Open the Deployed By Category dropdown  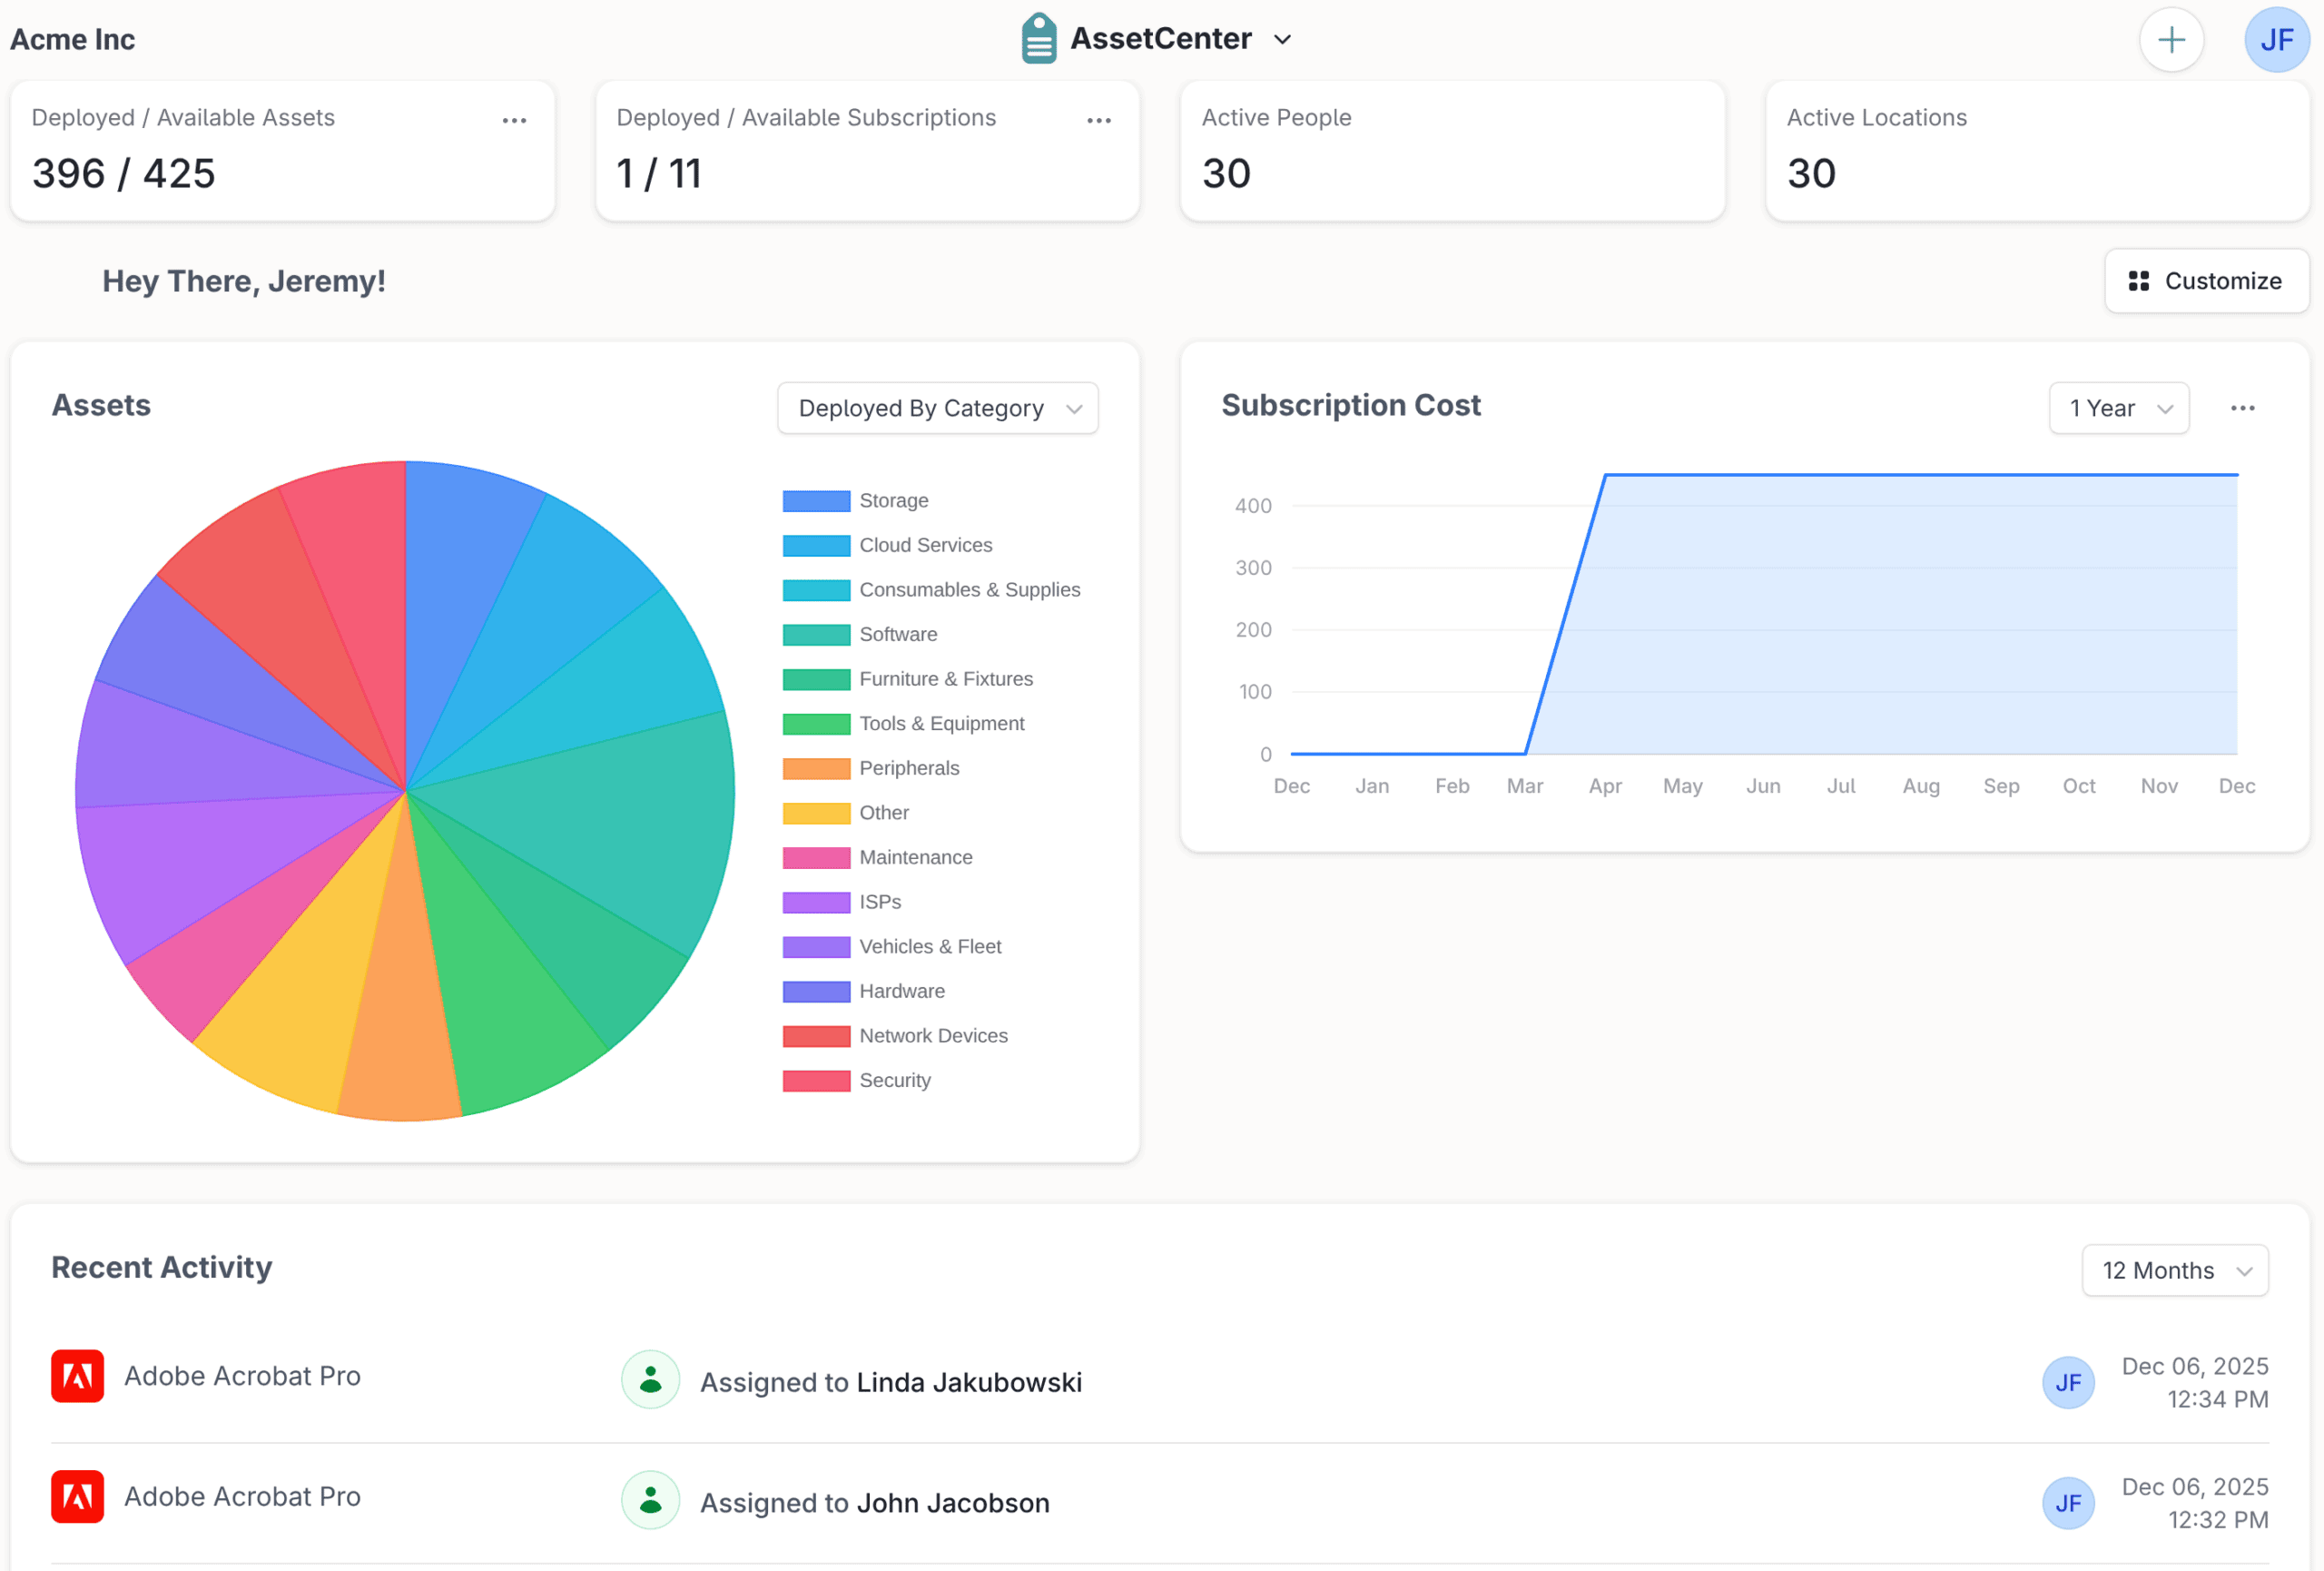click(937, 407)
